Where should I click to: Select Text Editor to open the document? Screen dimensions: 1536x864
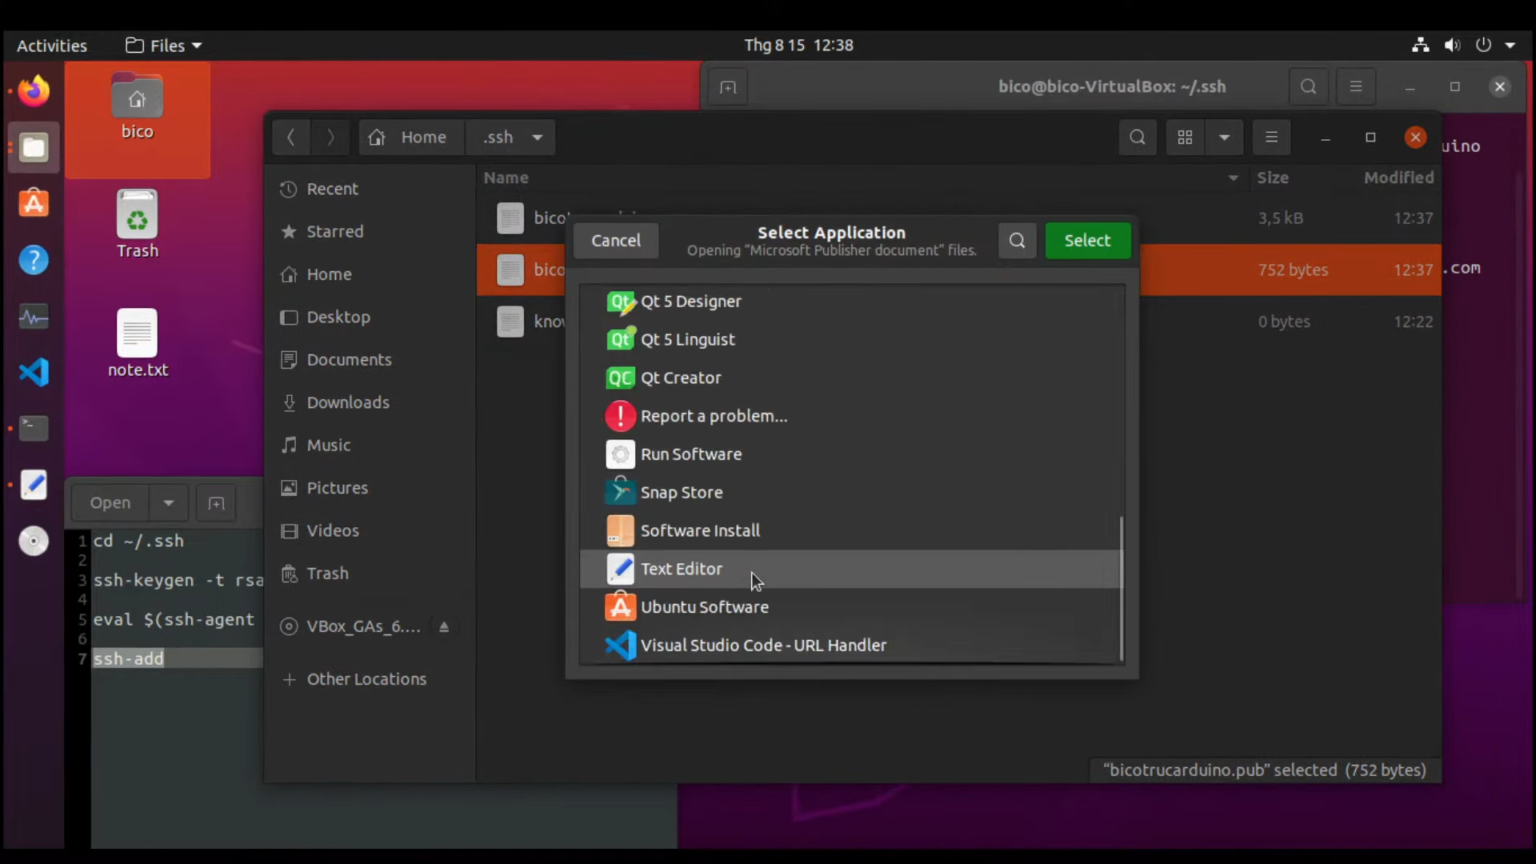point(681,568)
